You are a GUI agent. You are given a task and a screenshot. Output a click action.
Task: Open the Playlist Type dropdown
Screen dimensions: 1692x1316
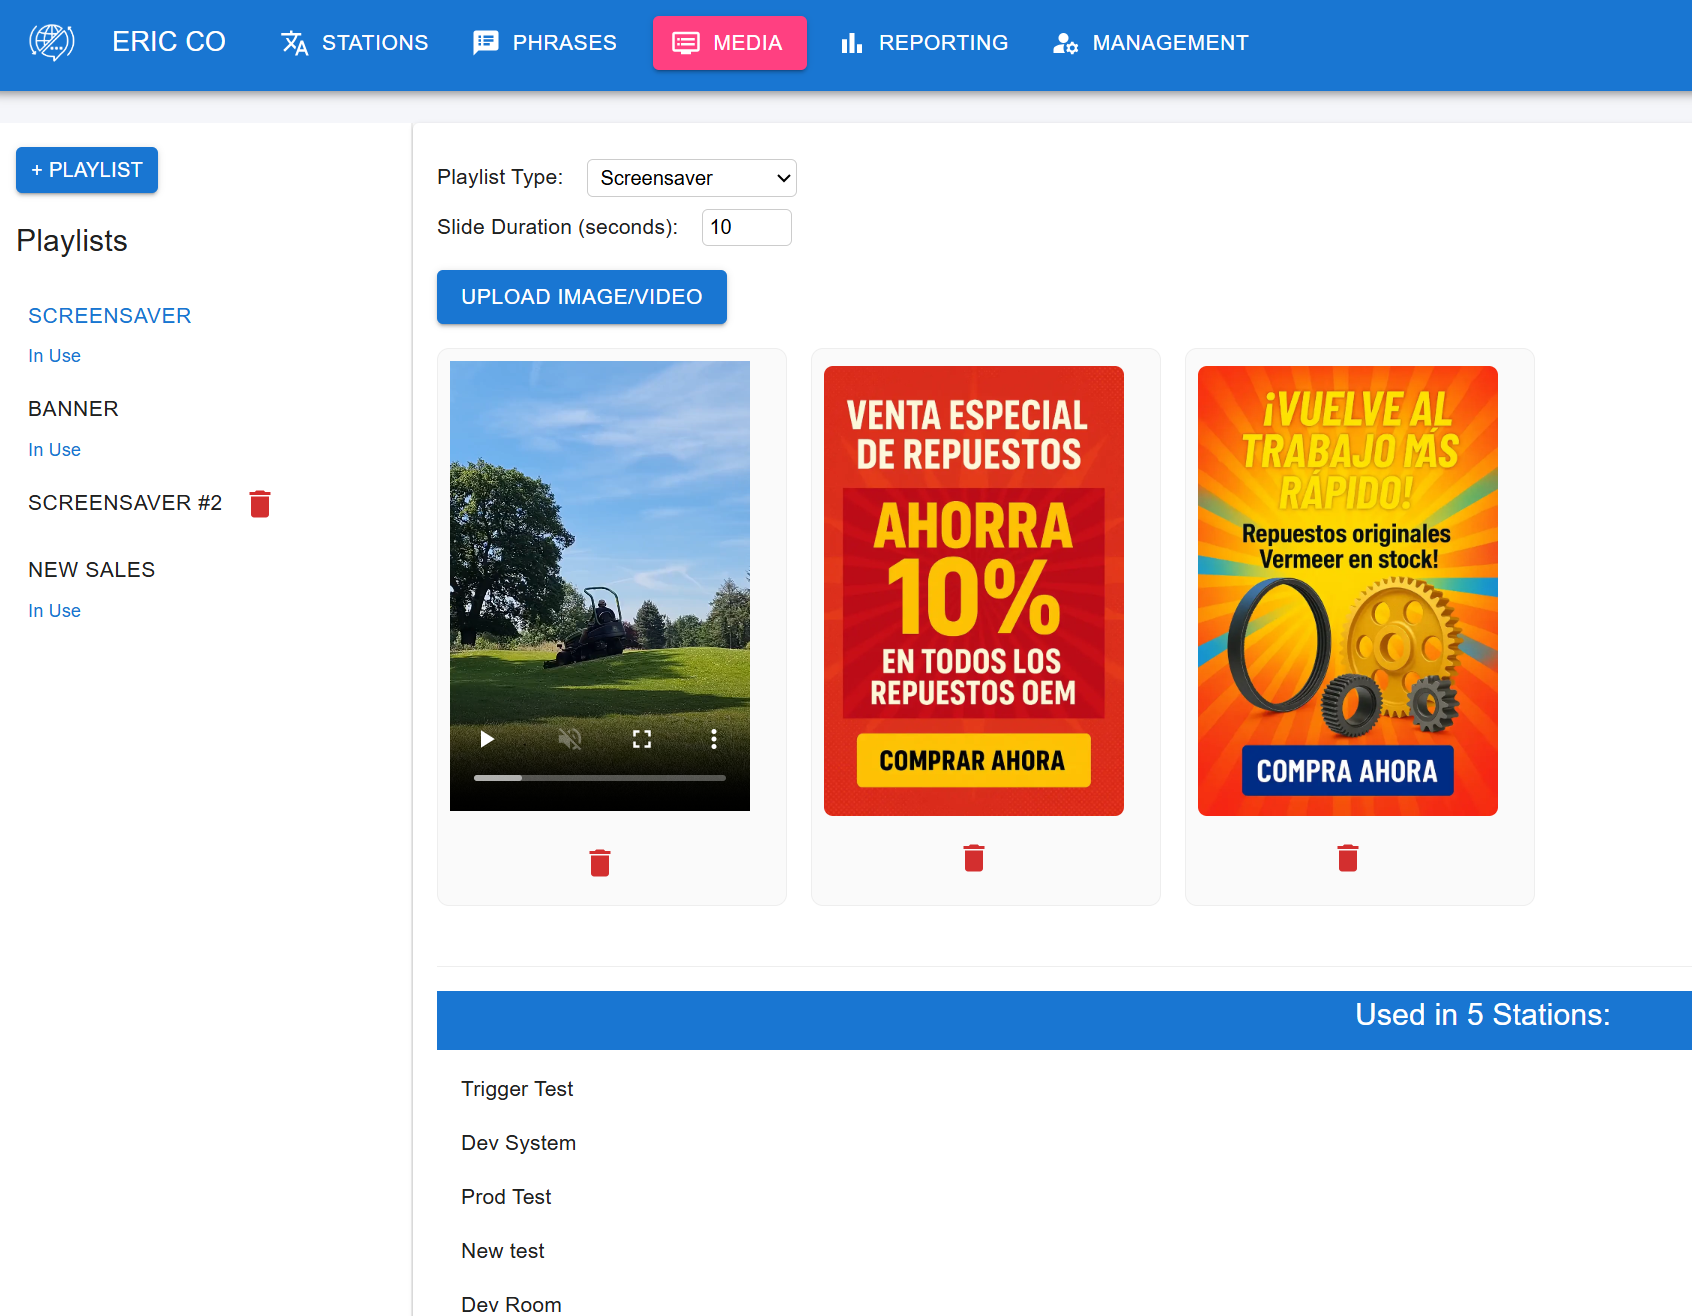pyautogui.click(x=691, y=178)
